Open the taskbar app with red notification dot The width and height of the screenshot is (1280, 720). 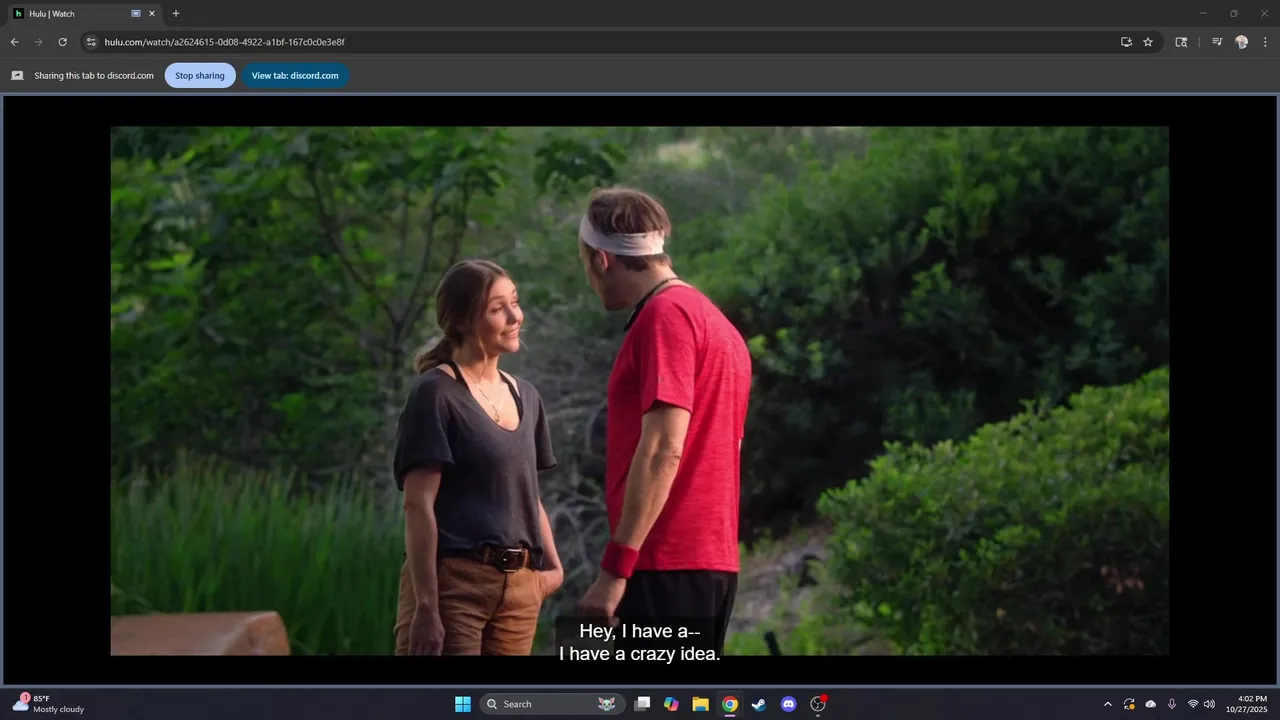818,704
